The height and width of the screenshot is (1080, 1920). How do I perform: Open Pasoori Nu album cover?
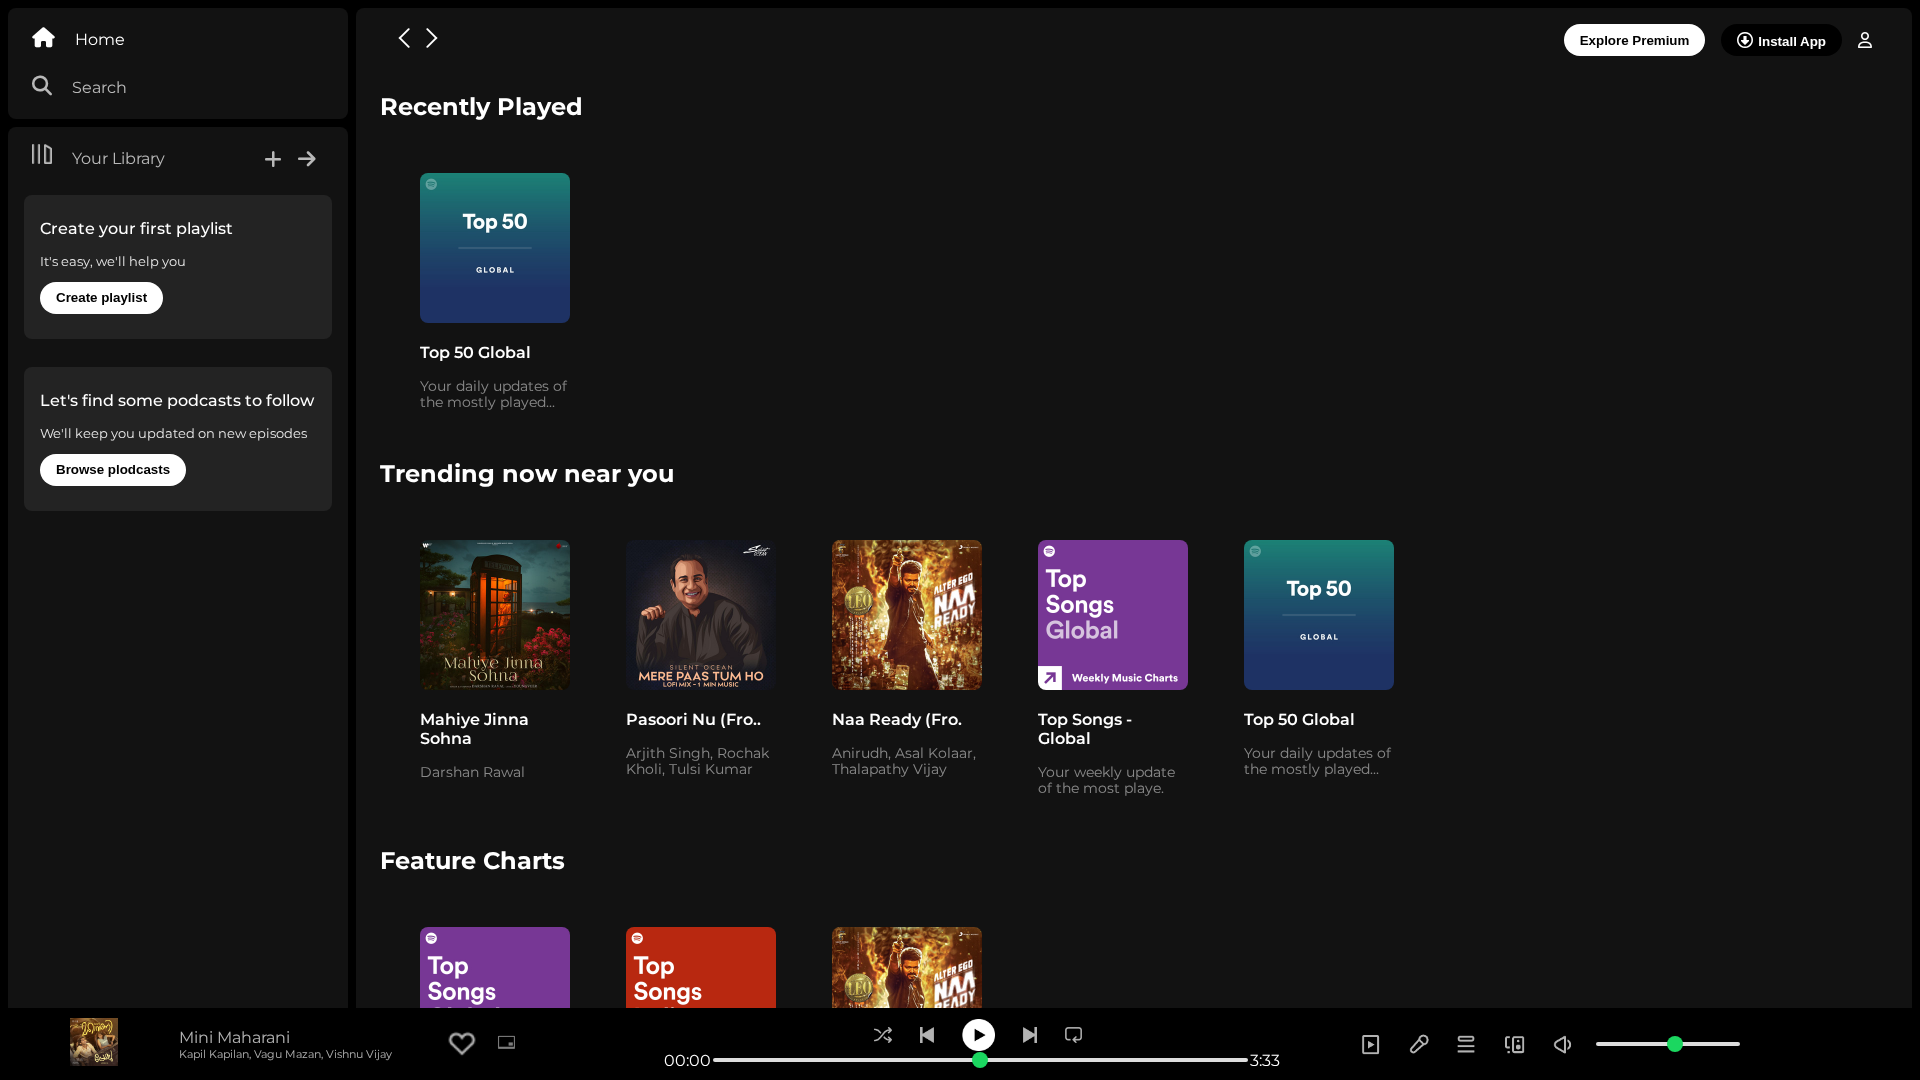[x=701, y=615]
